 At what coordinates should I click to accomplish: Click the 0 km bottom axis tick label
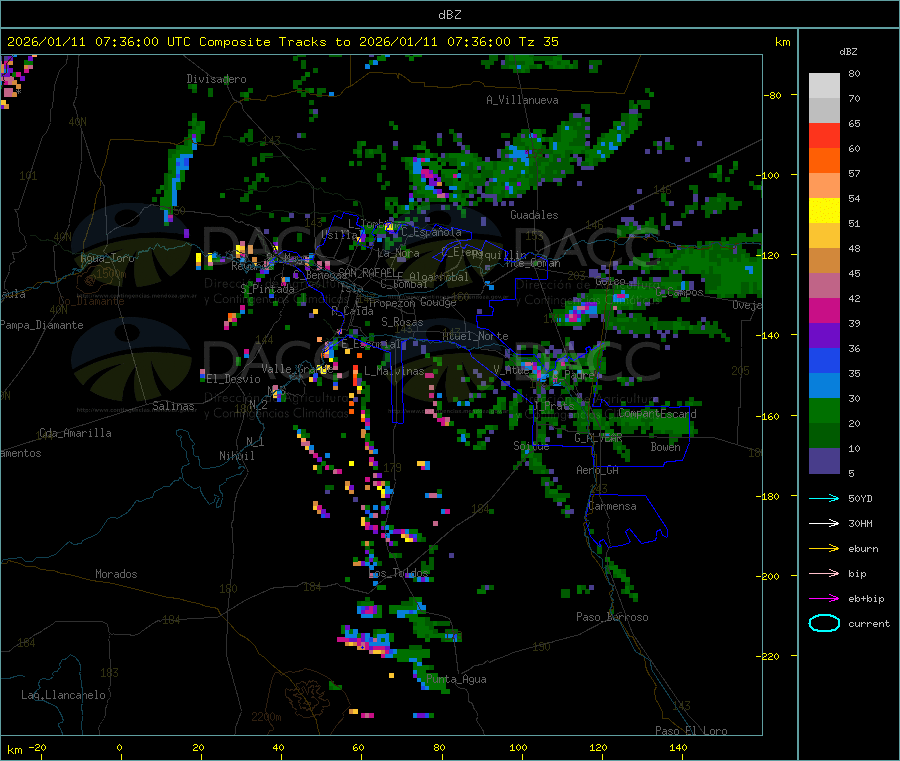119,747
